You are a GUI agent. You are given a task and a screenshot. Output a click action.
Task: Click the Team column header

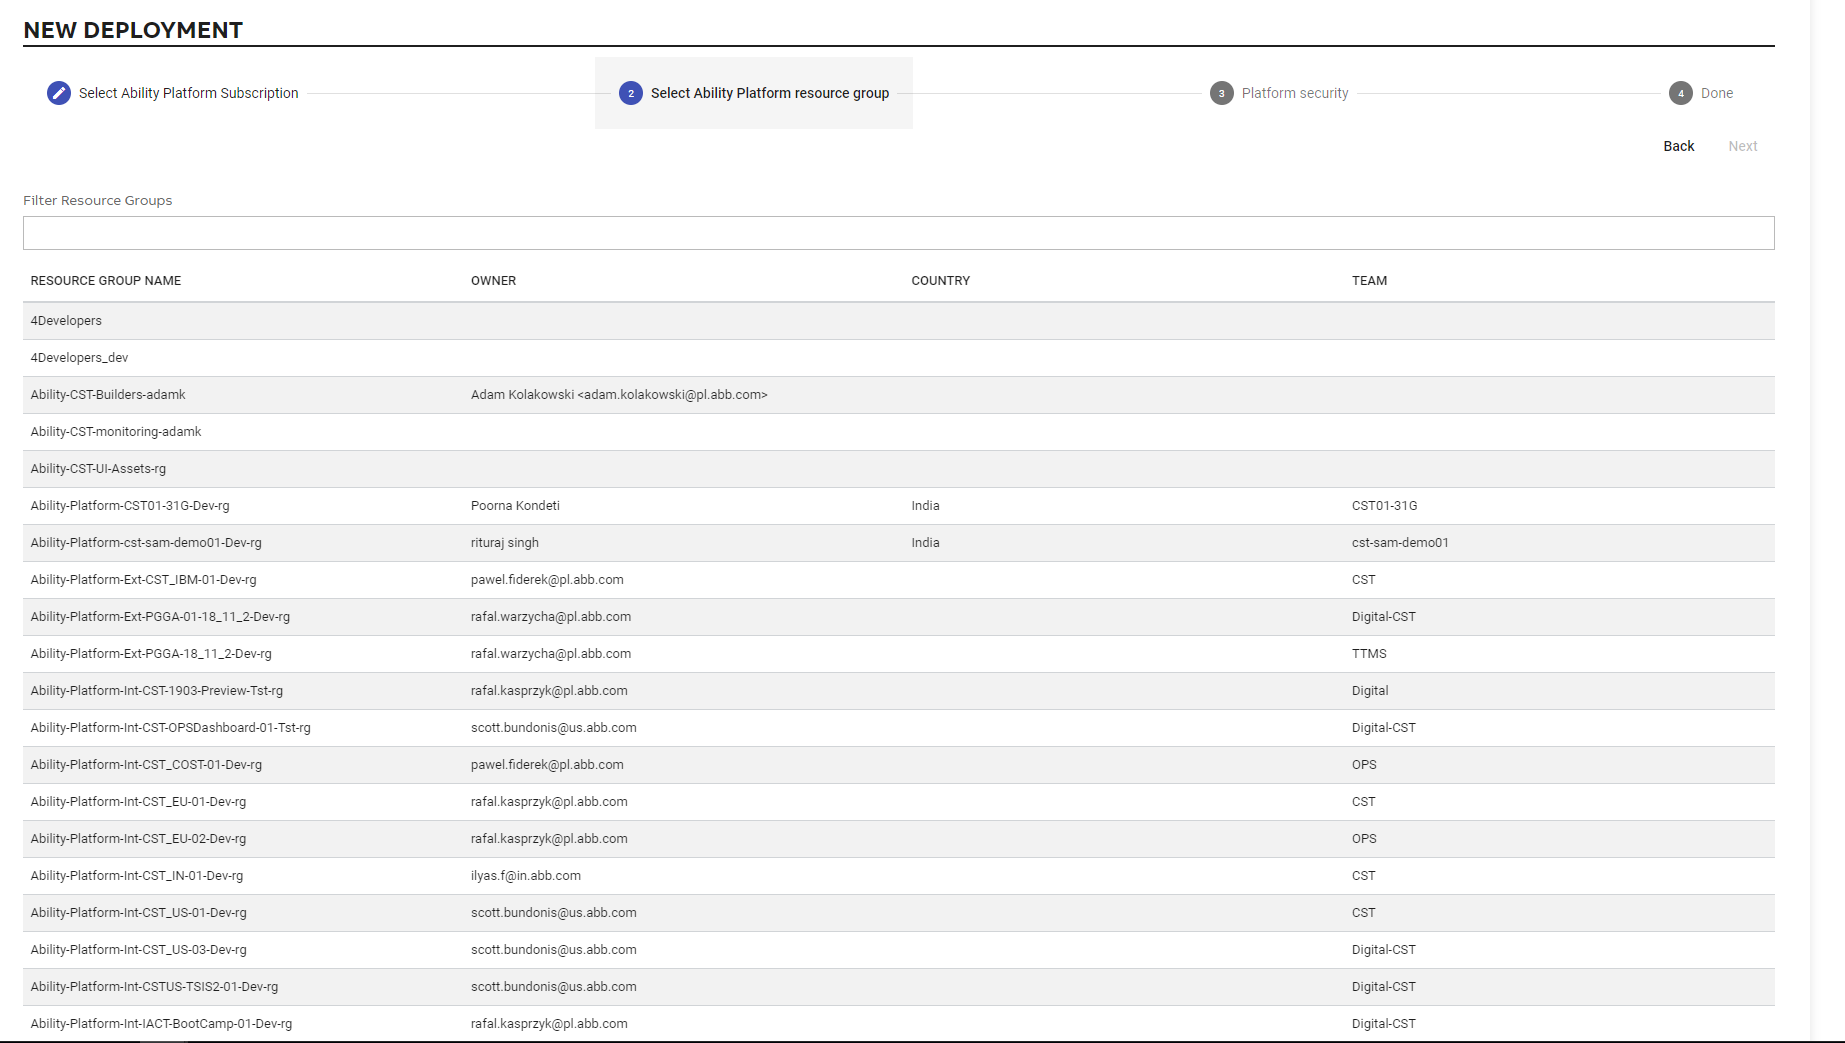(1370, 281)
